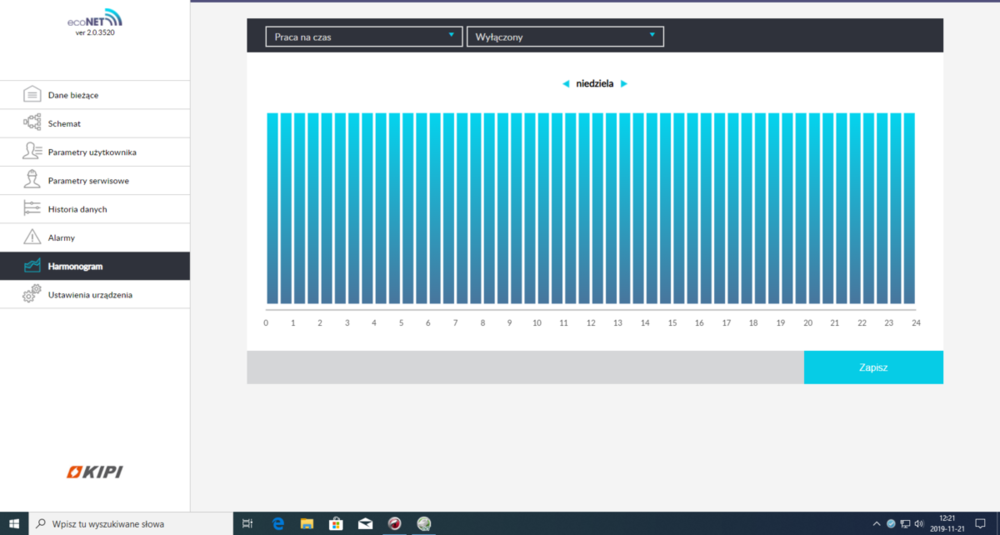The height and width of the screenshot is (535, 1000).
Task: Switch to Historia danych menu entry
Action: (x=77, y=209)
